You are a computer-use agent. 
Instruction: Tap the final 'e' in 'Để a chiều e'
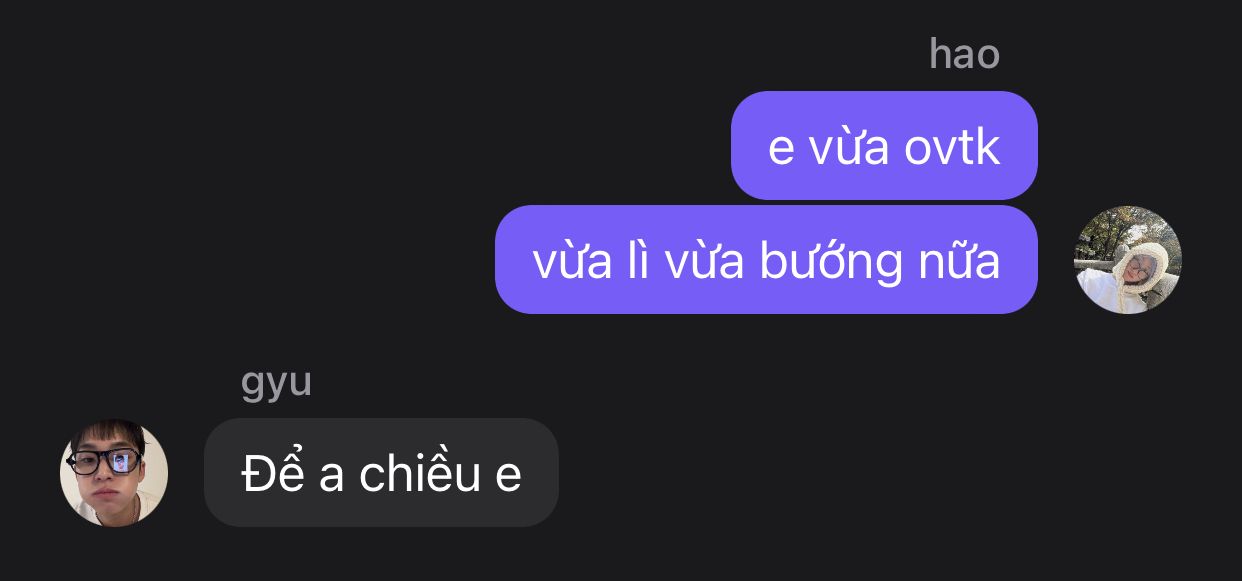pos(509,478)
